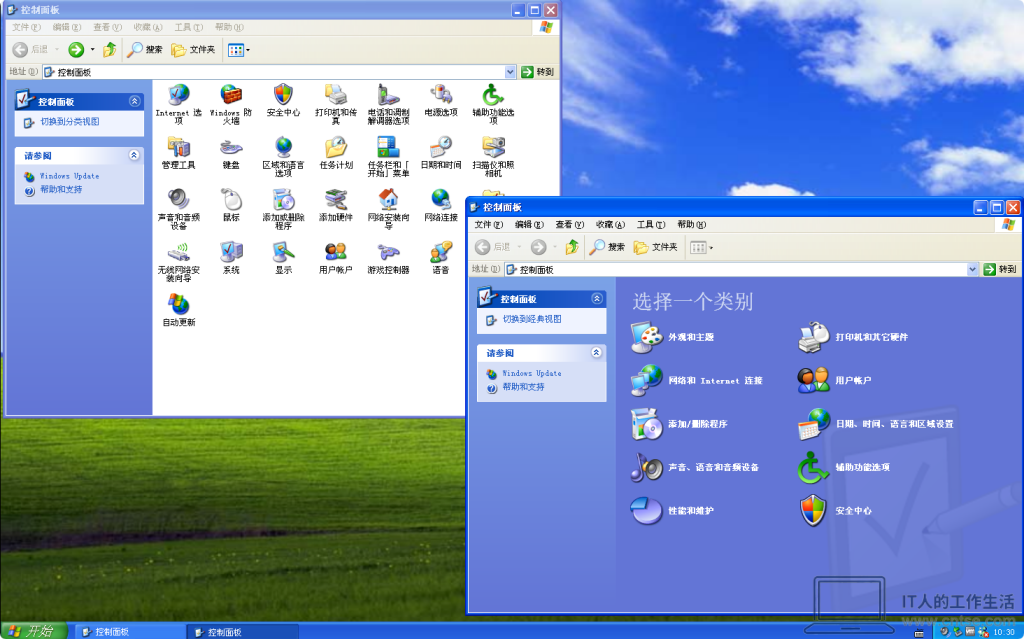Collapse 请参阅 panel in back window
Screen dimensions: 1024x639
pyautogui.click(x=134, y=155)
